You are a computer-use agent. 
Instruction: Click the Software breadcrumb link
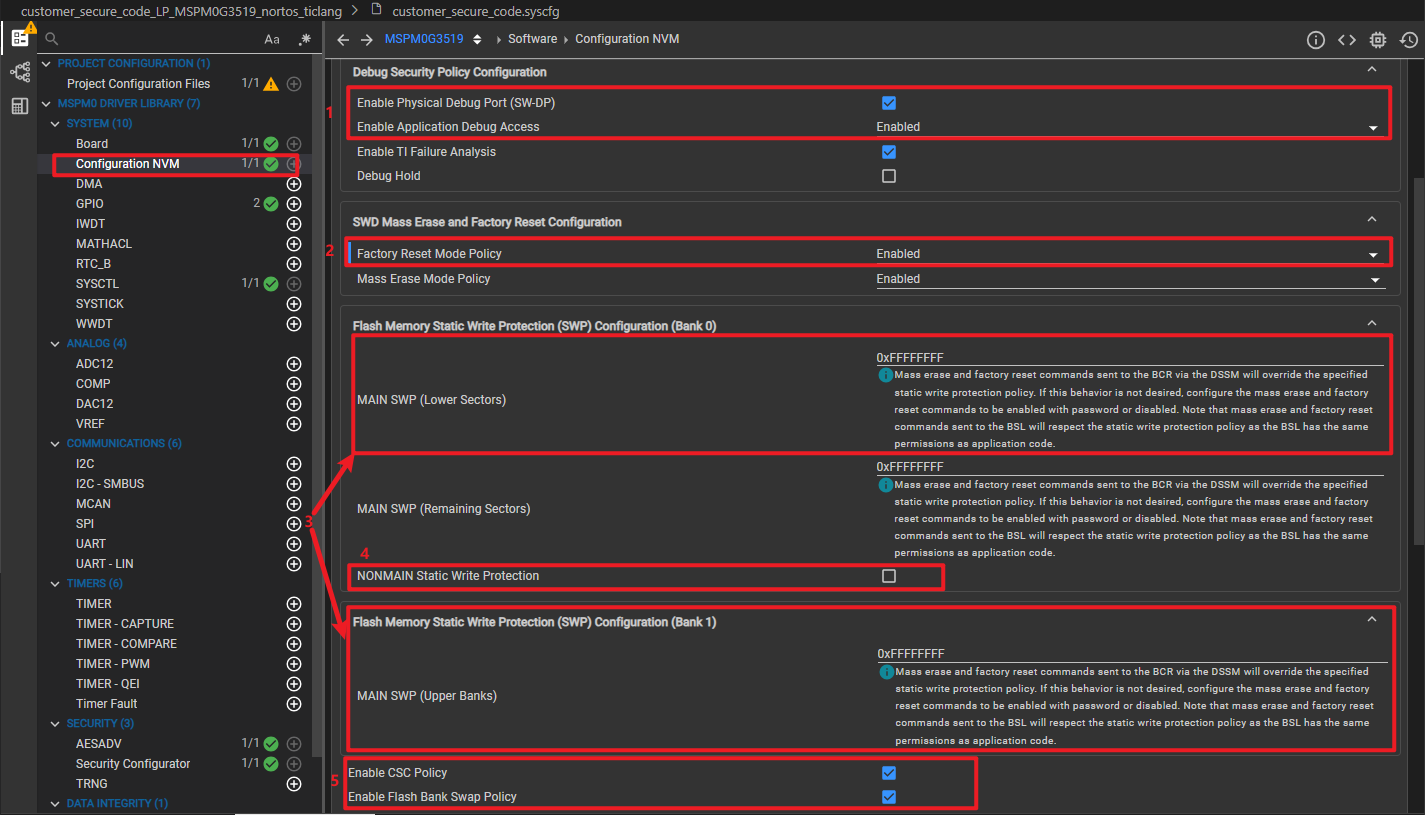[532, 39]
